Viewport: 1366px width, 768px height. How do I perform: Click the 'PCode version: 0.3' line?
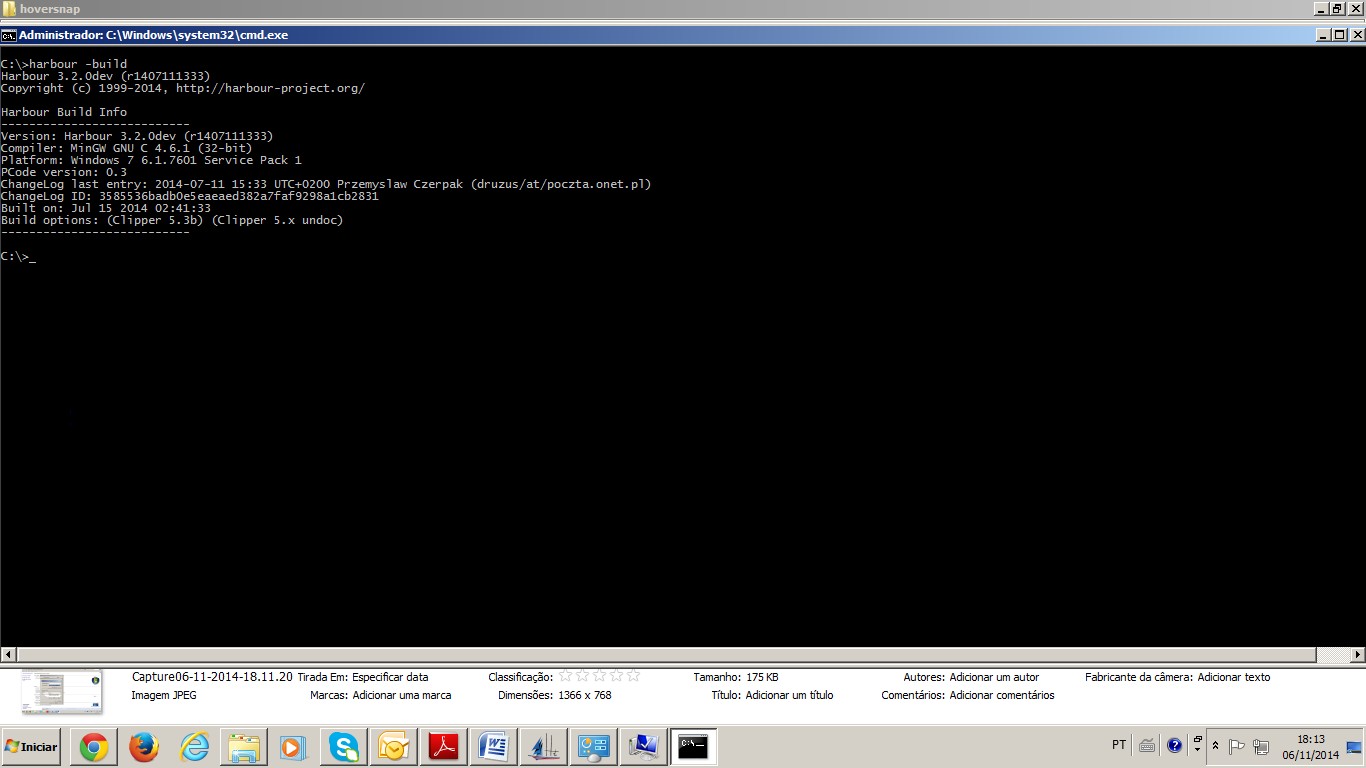click(x=64, y=172)
